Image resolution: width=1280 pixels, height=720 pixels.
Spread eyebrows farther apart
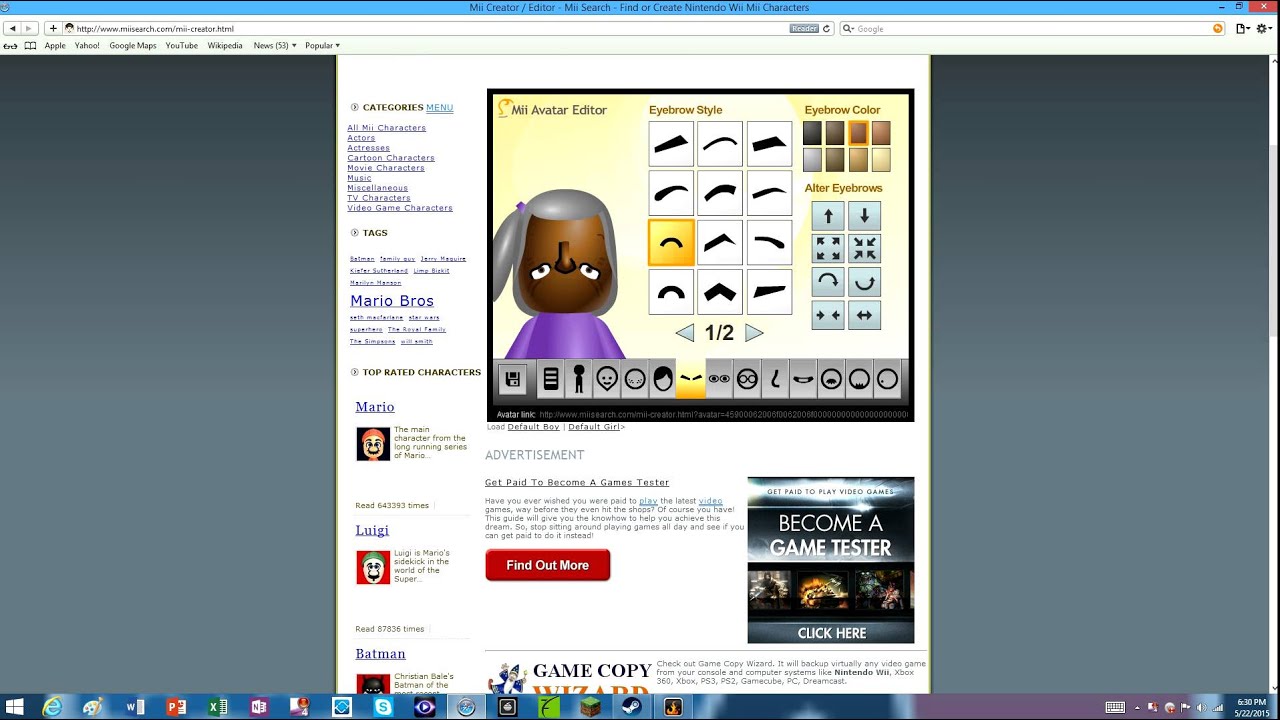(x=864, y=315)
